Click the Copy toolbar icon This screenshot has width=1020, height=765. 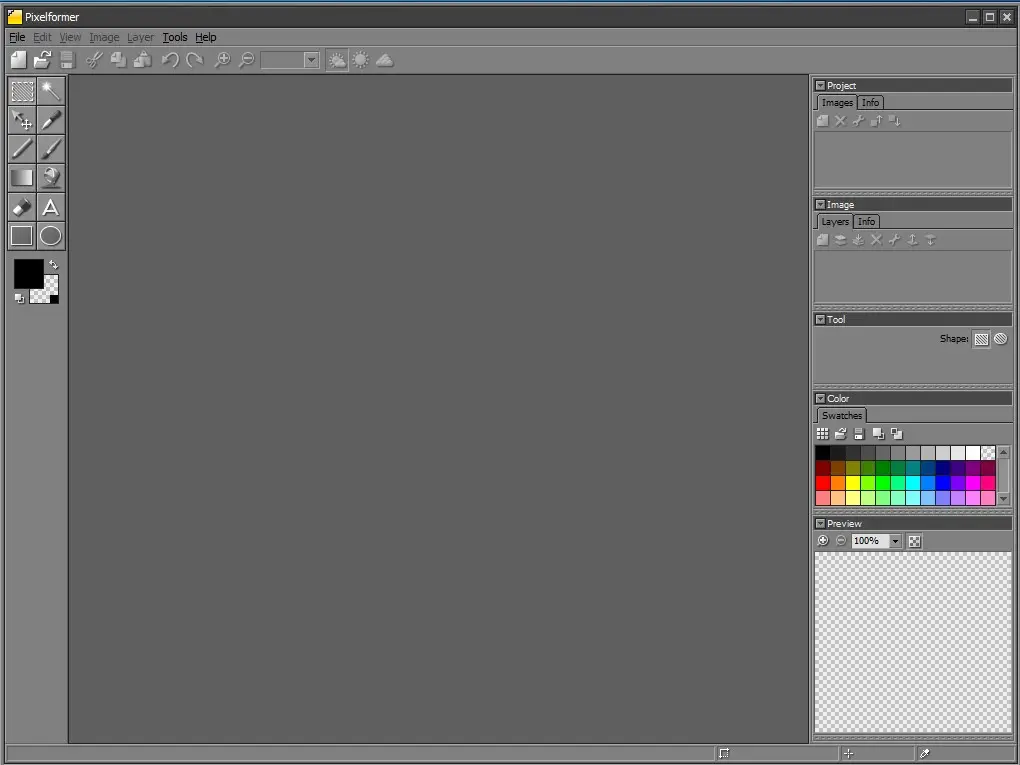pos(118,60)
